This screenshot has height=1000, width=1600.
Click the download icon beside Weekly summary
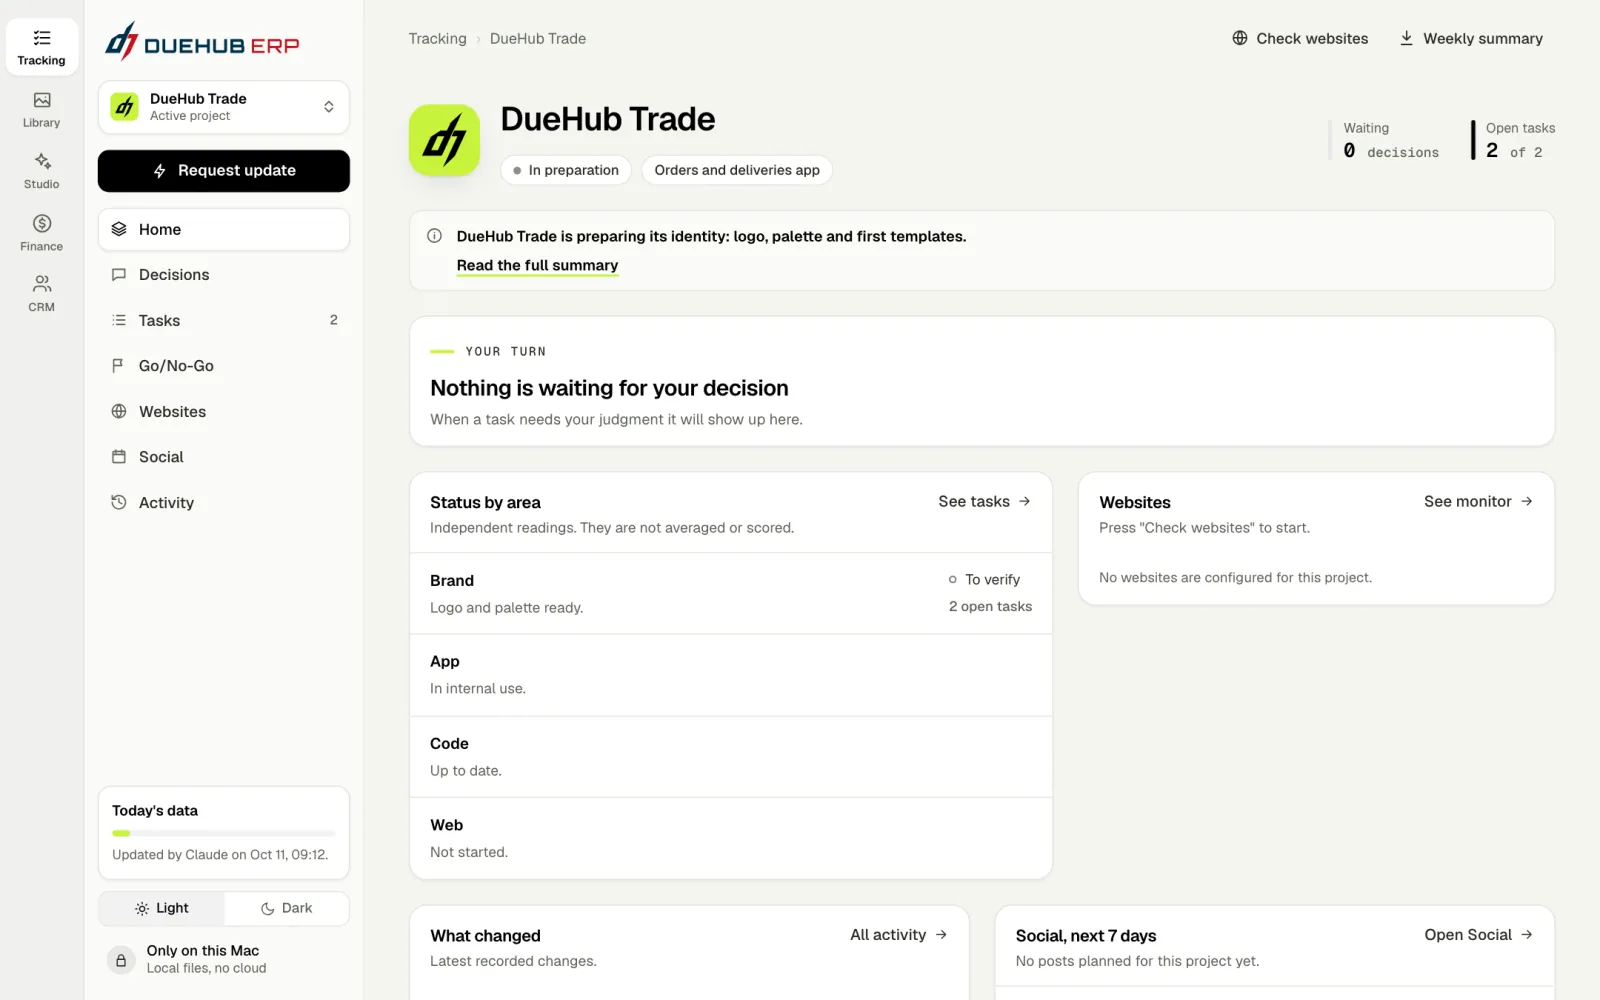click(x=1406, y=38)
